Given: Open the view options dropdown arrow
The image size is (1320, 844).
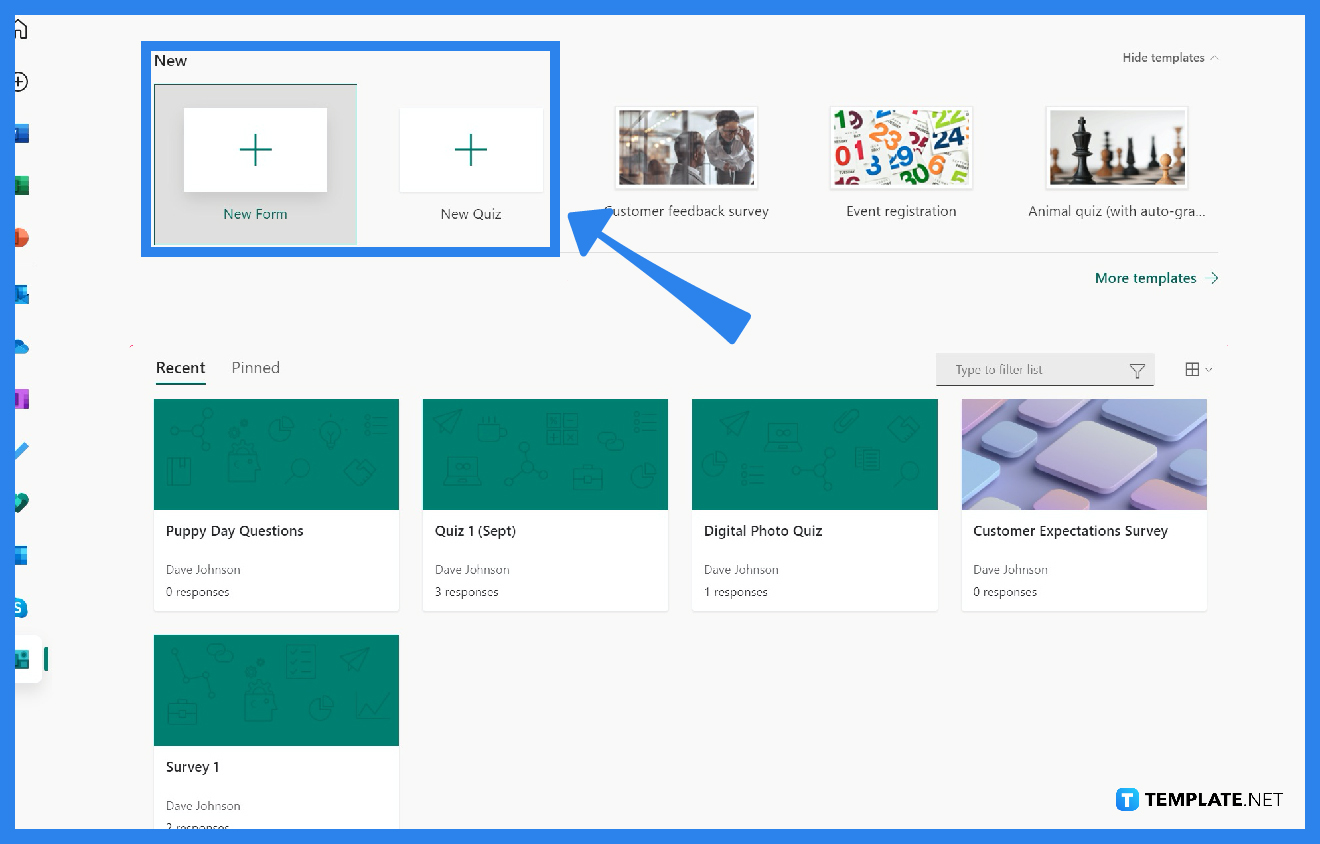Looking at the screenshot, I should coord(1207,369).
